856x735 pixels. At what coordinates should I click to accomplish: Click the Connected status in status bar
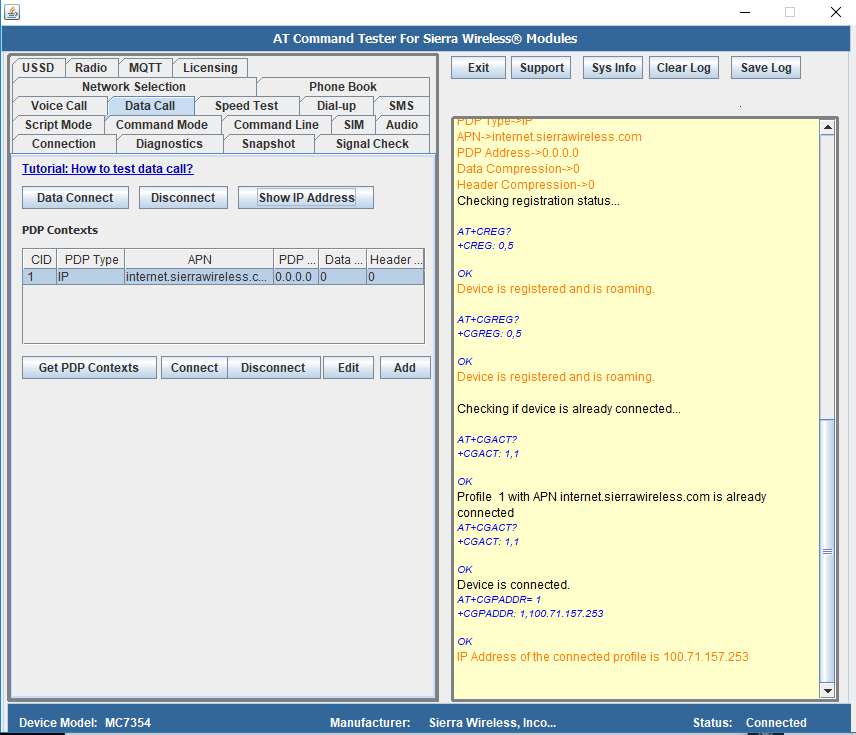click(x=776, y=722)
